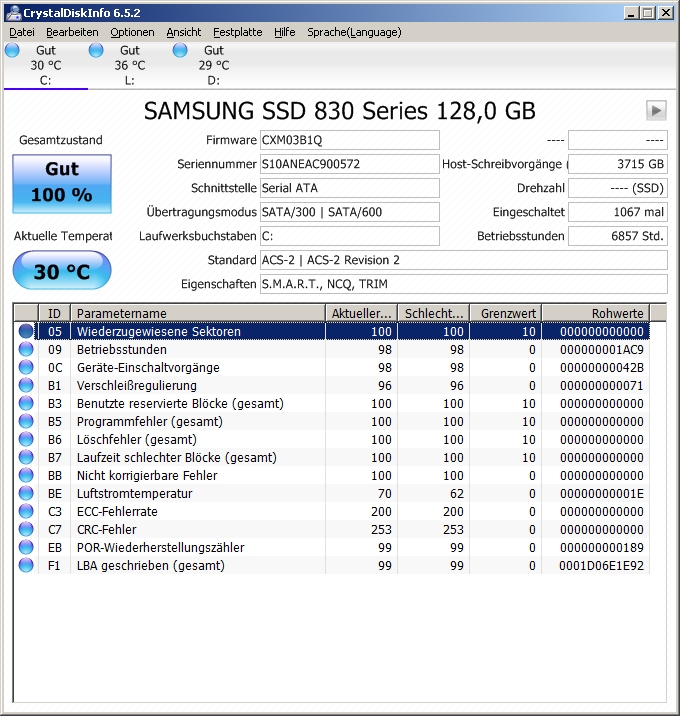The height and width of the screenshot is (716, 680).
Task: Click the Schlecht... column header
Action: pos(434,313)
